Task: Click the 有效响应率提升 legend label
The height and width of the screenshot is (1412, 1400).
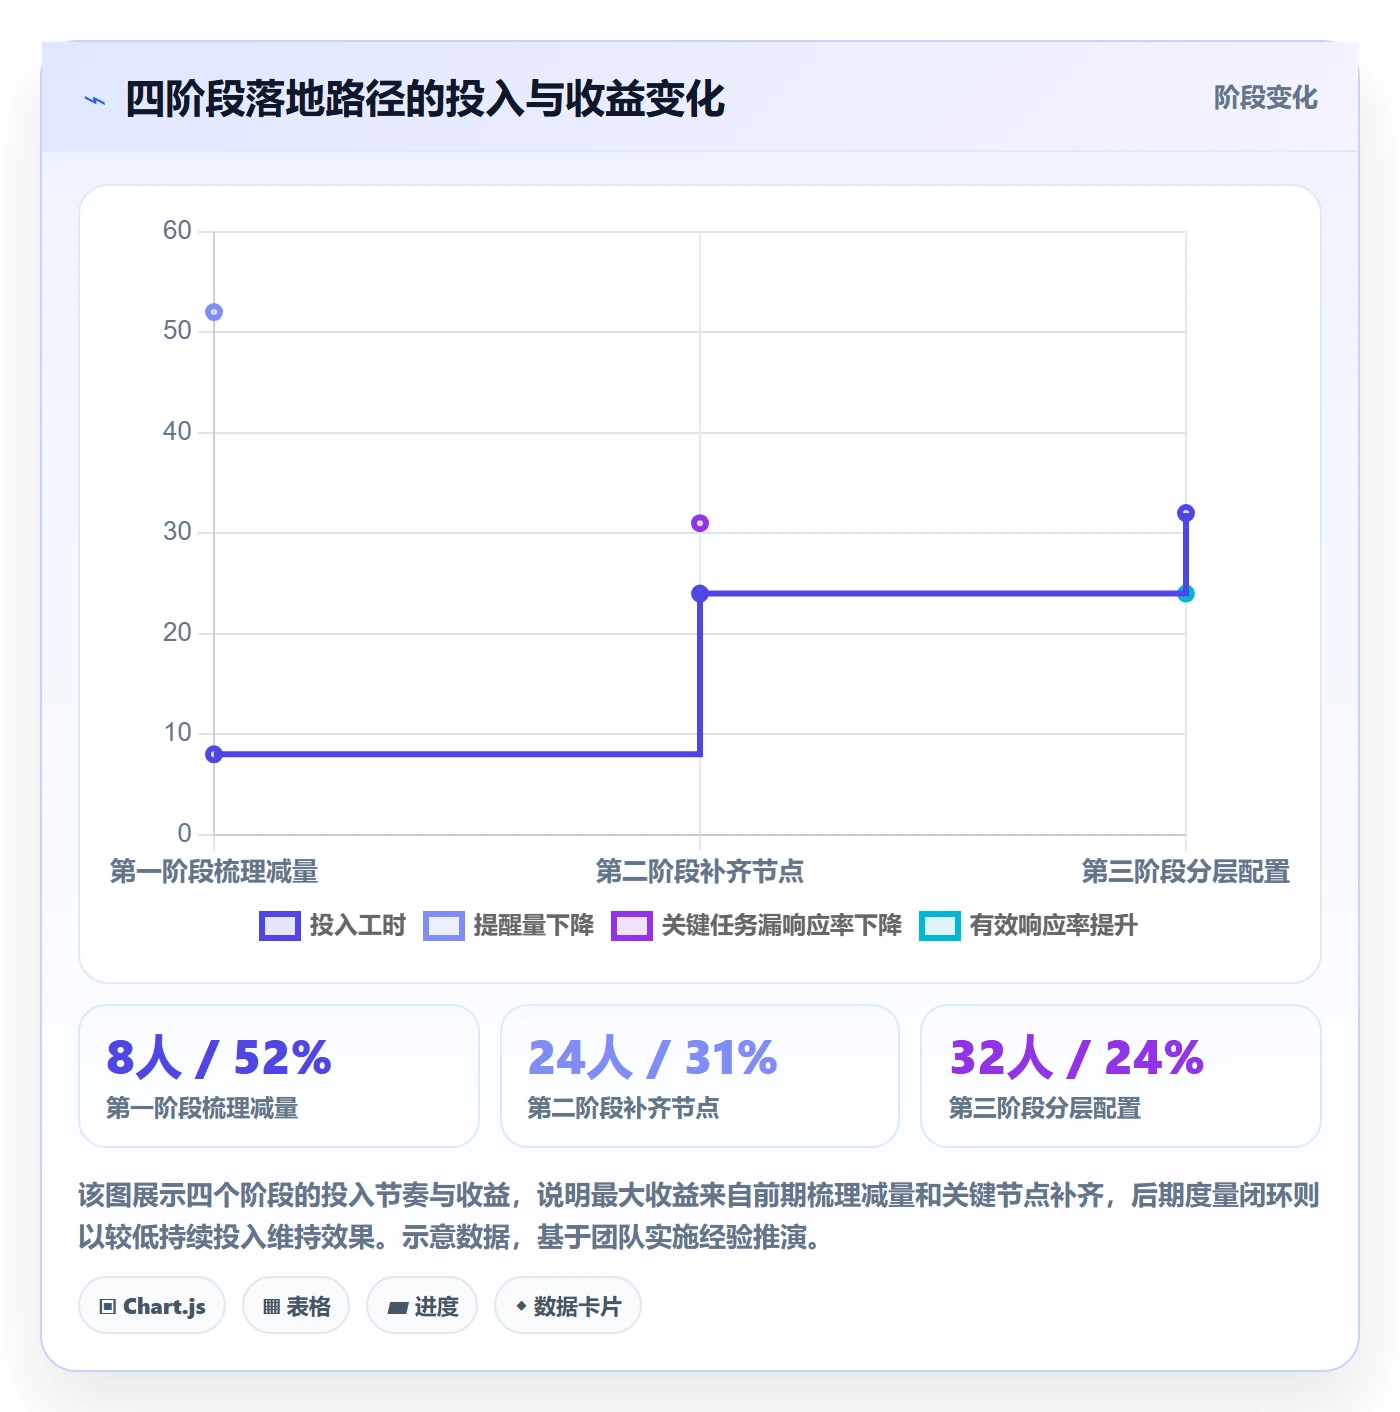Action: tap(1054, 926)
